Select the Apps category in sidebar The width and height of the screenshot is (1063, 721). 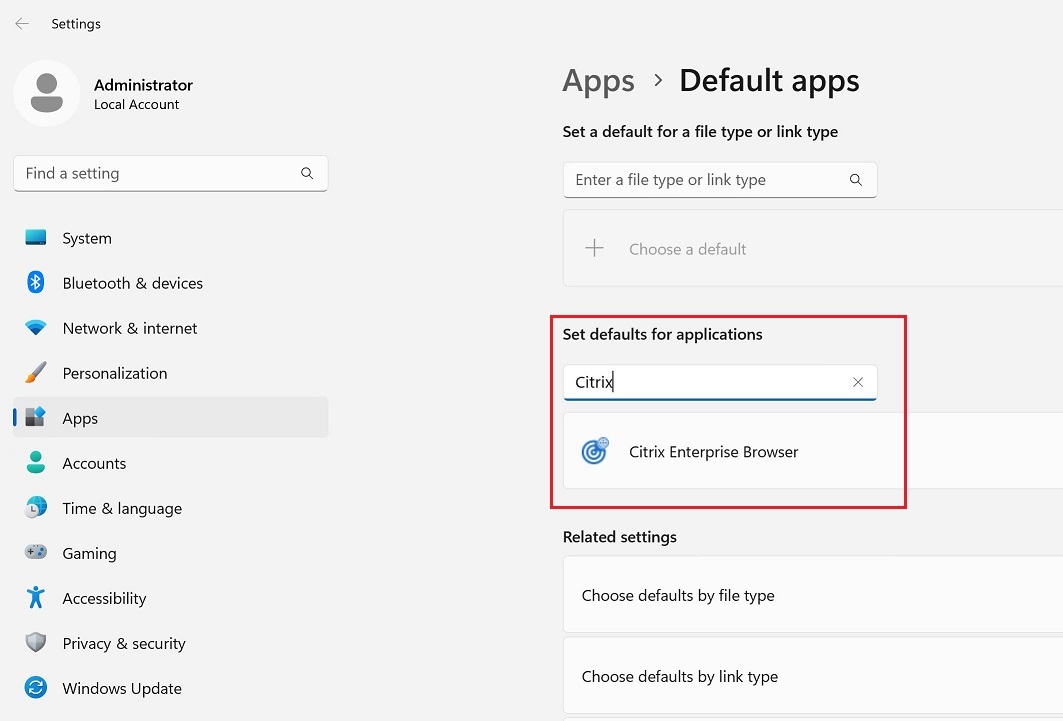coord(80,419)
